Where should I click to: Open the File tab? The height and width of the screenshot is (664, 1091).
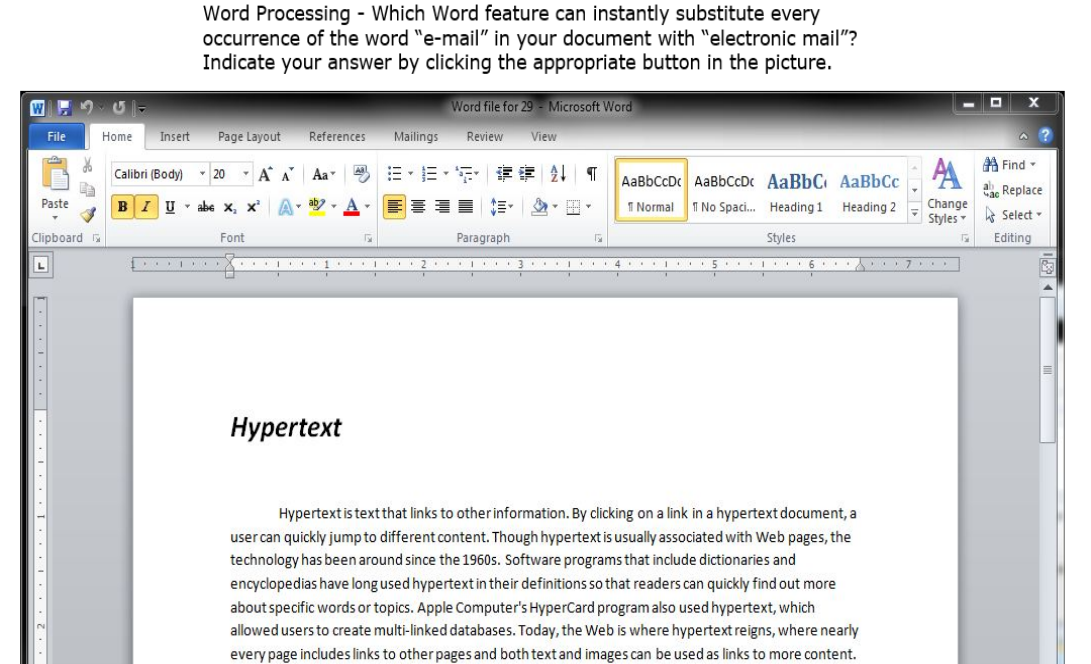[56, 136]
